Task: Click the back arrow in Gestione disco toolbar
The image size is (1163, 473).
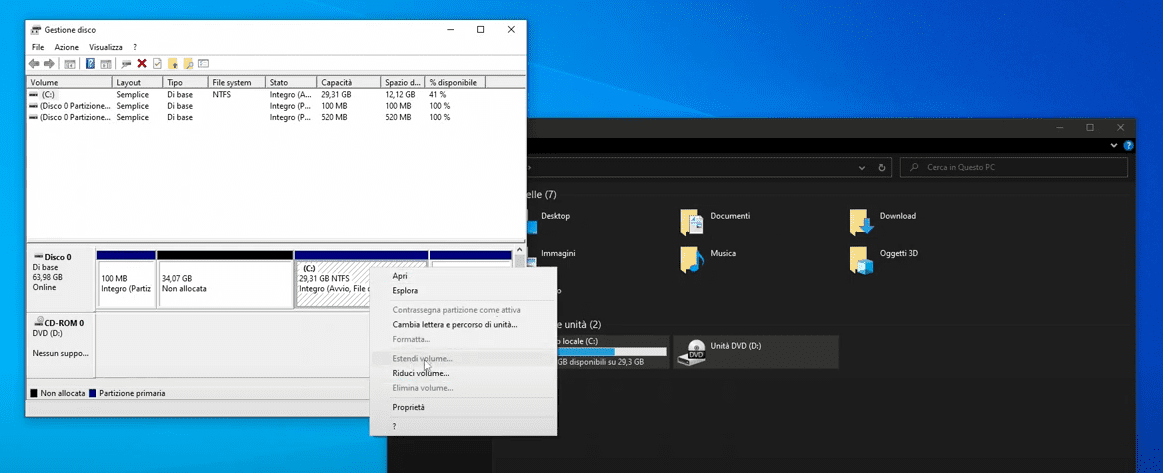Action: point(34,64)
